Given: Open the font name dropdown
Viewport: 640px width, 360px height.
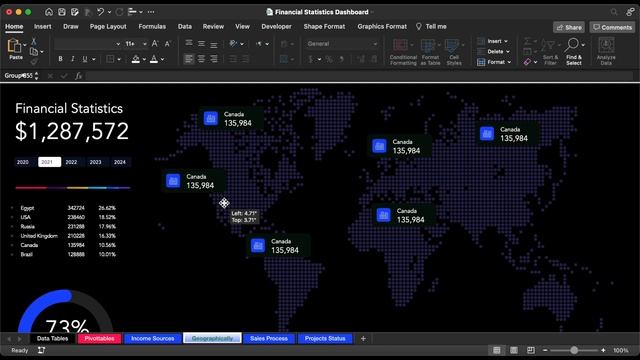Looking at the screenshot, I should (118, 44).
